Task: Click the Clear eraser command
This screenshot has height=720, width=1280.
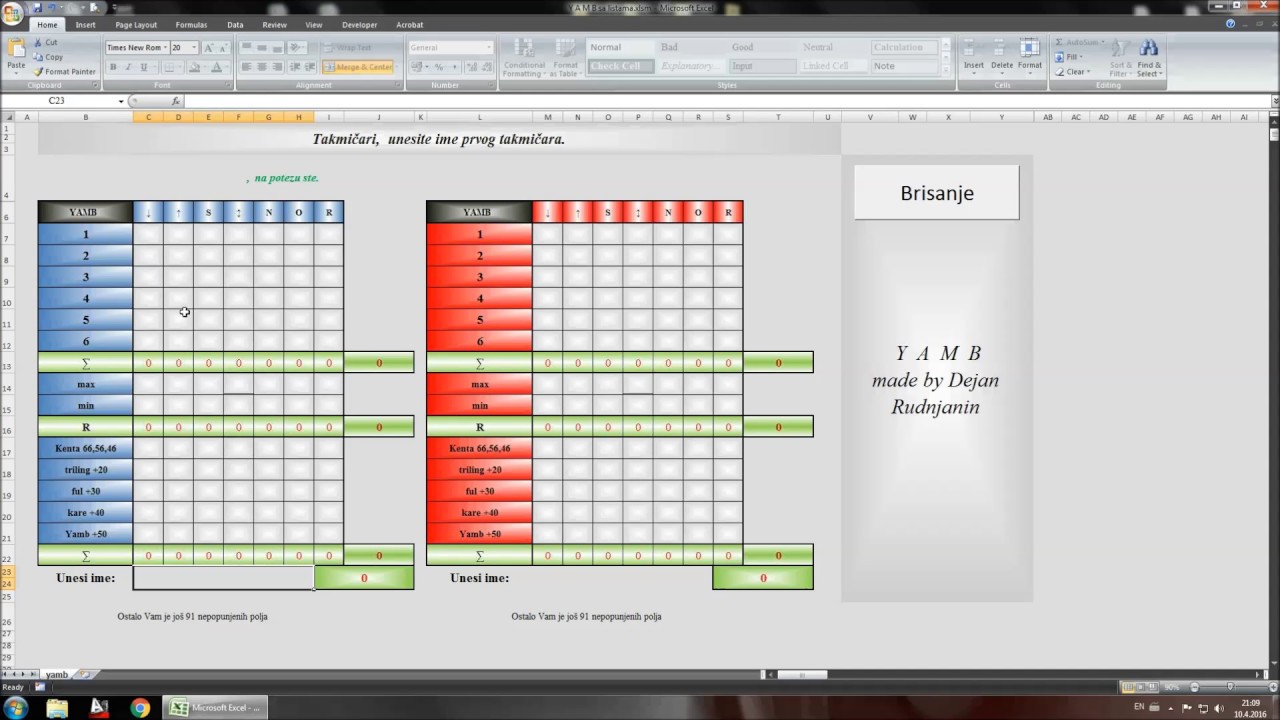Action: point(1073,72)
